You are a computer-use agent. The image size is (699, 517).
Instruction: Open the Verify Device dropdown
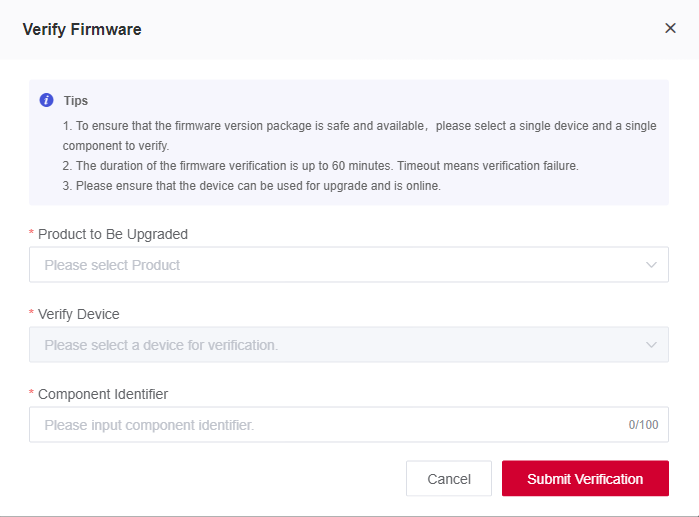(x=349, y=345)
